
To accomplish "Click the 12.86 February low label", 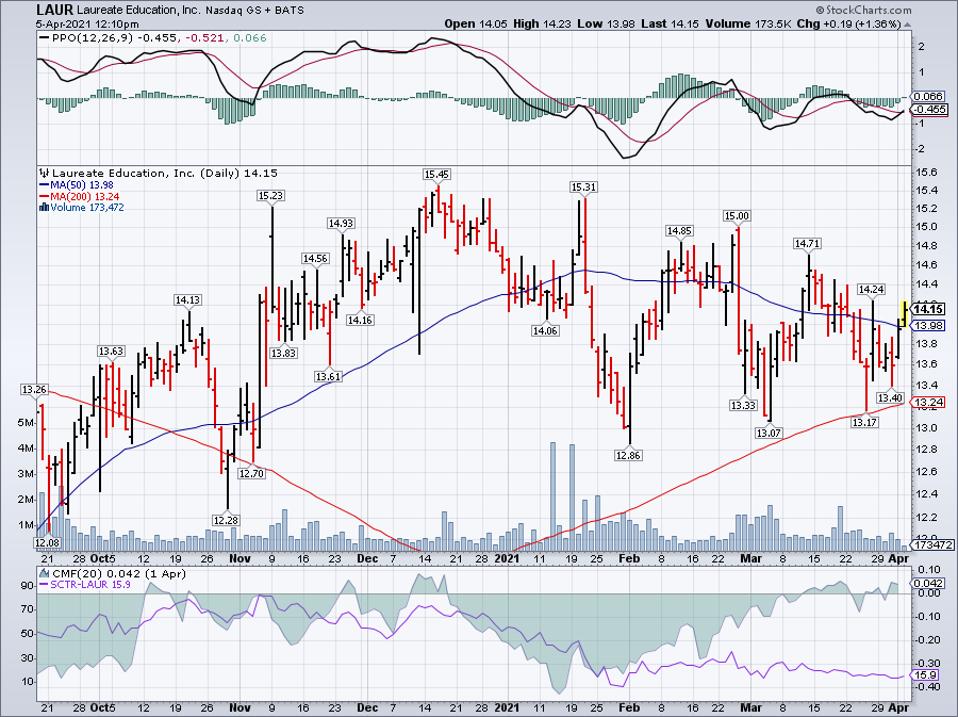I will click(x=629, y=455).
